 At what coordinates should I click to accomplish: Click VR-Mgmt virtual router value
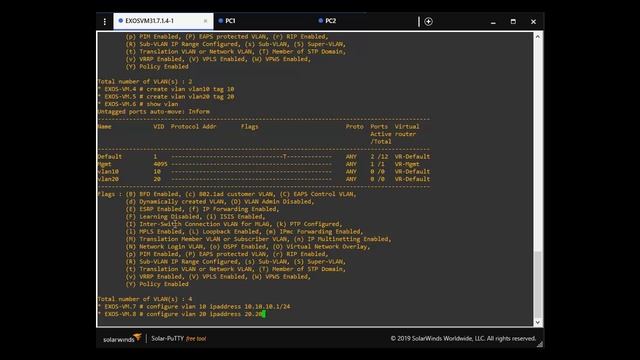407,164
